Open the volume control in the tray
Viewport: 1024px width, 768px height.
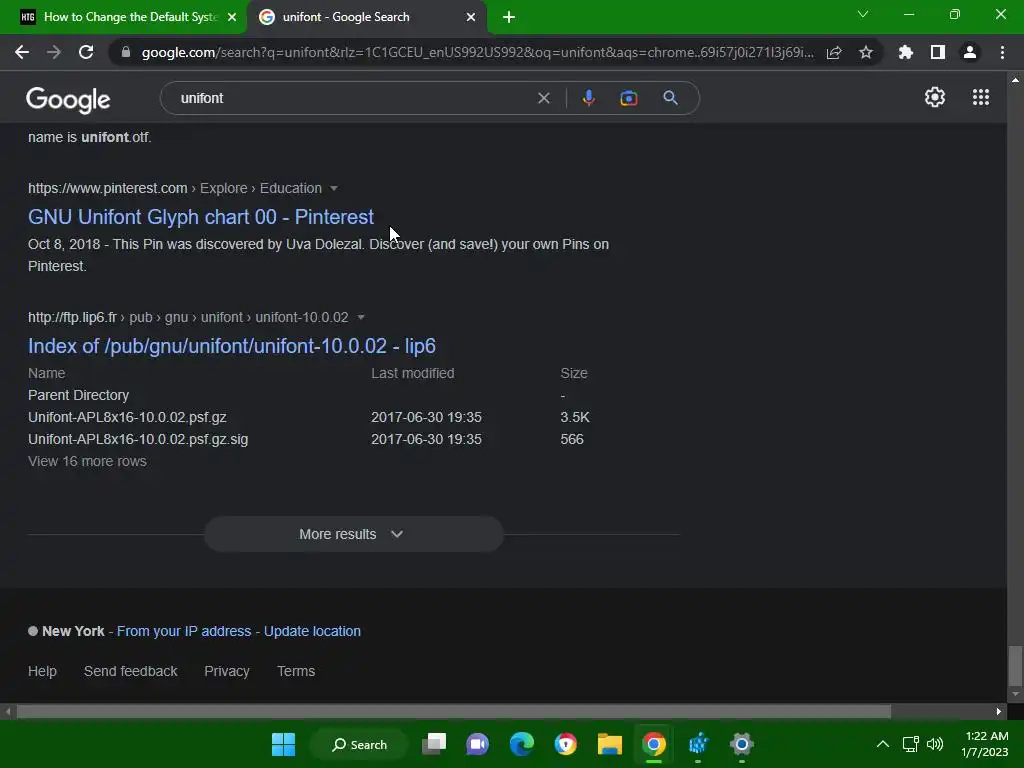(x=935, y=744)
